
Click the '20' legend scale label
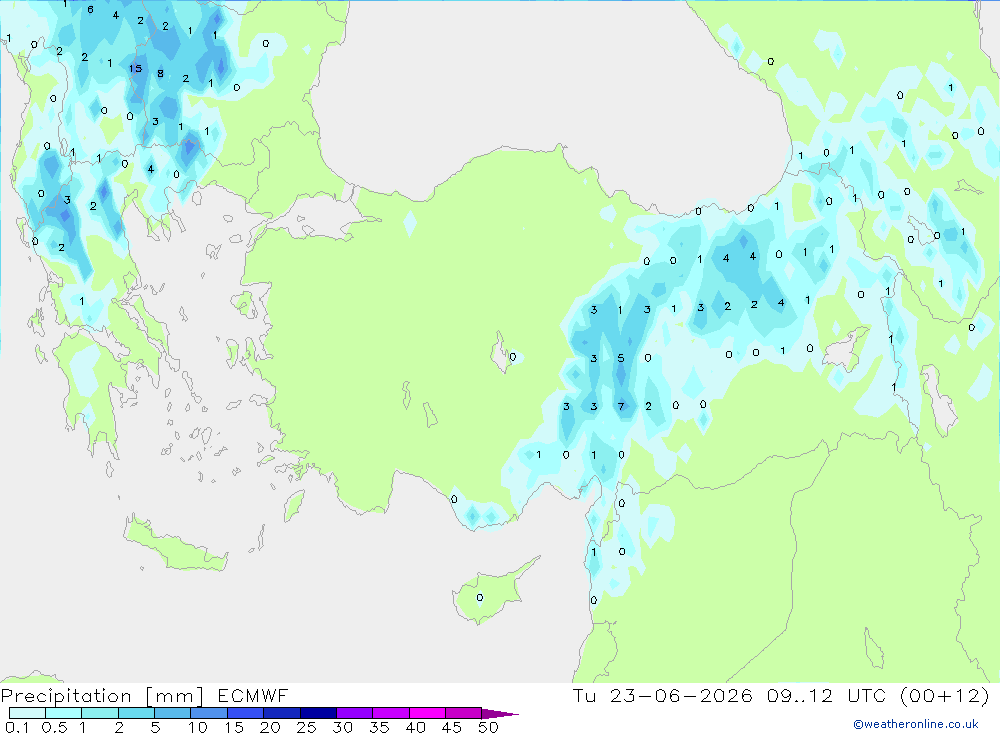click(270, 727)
